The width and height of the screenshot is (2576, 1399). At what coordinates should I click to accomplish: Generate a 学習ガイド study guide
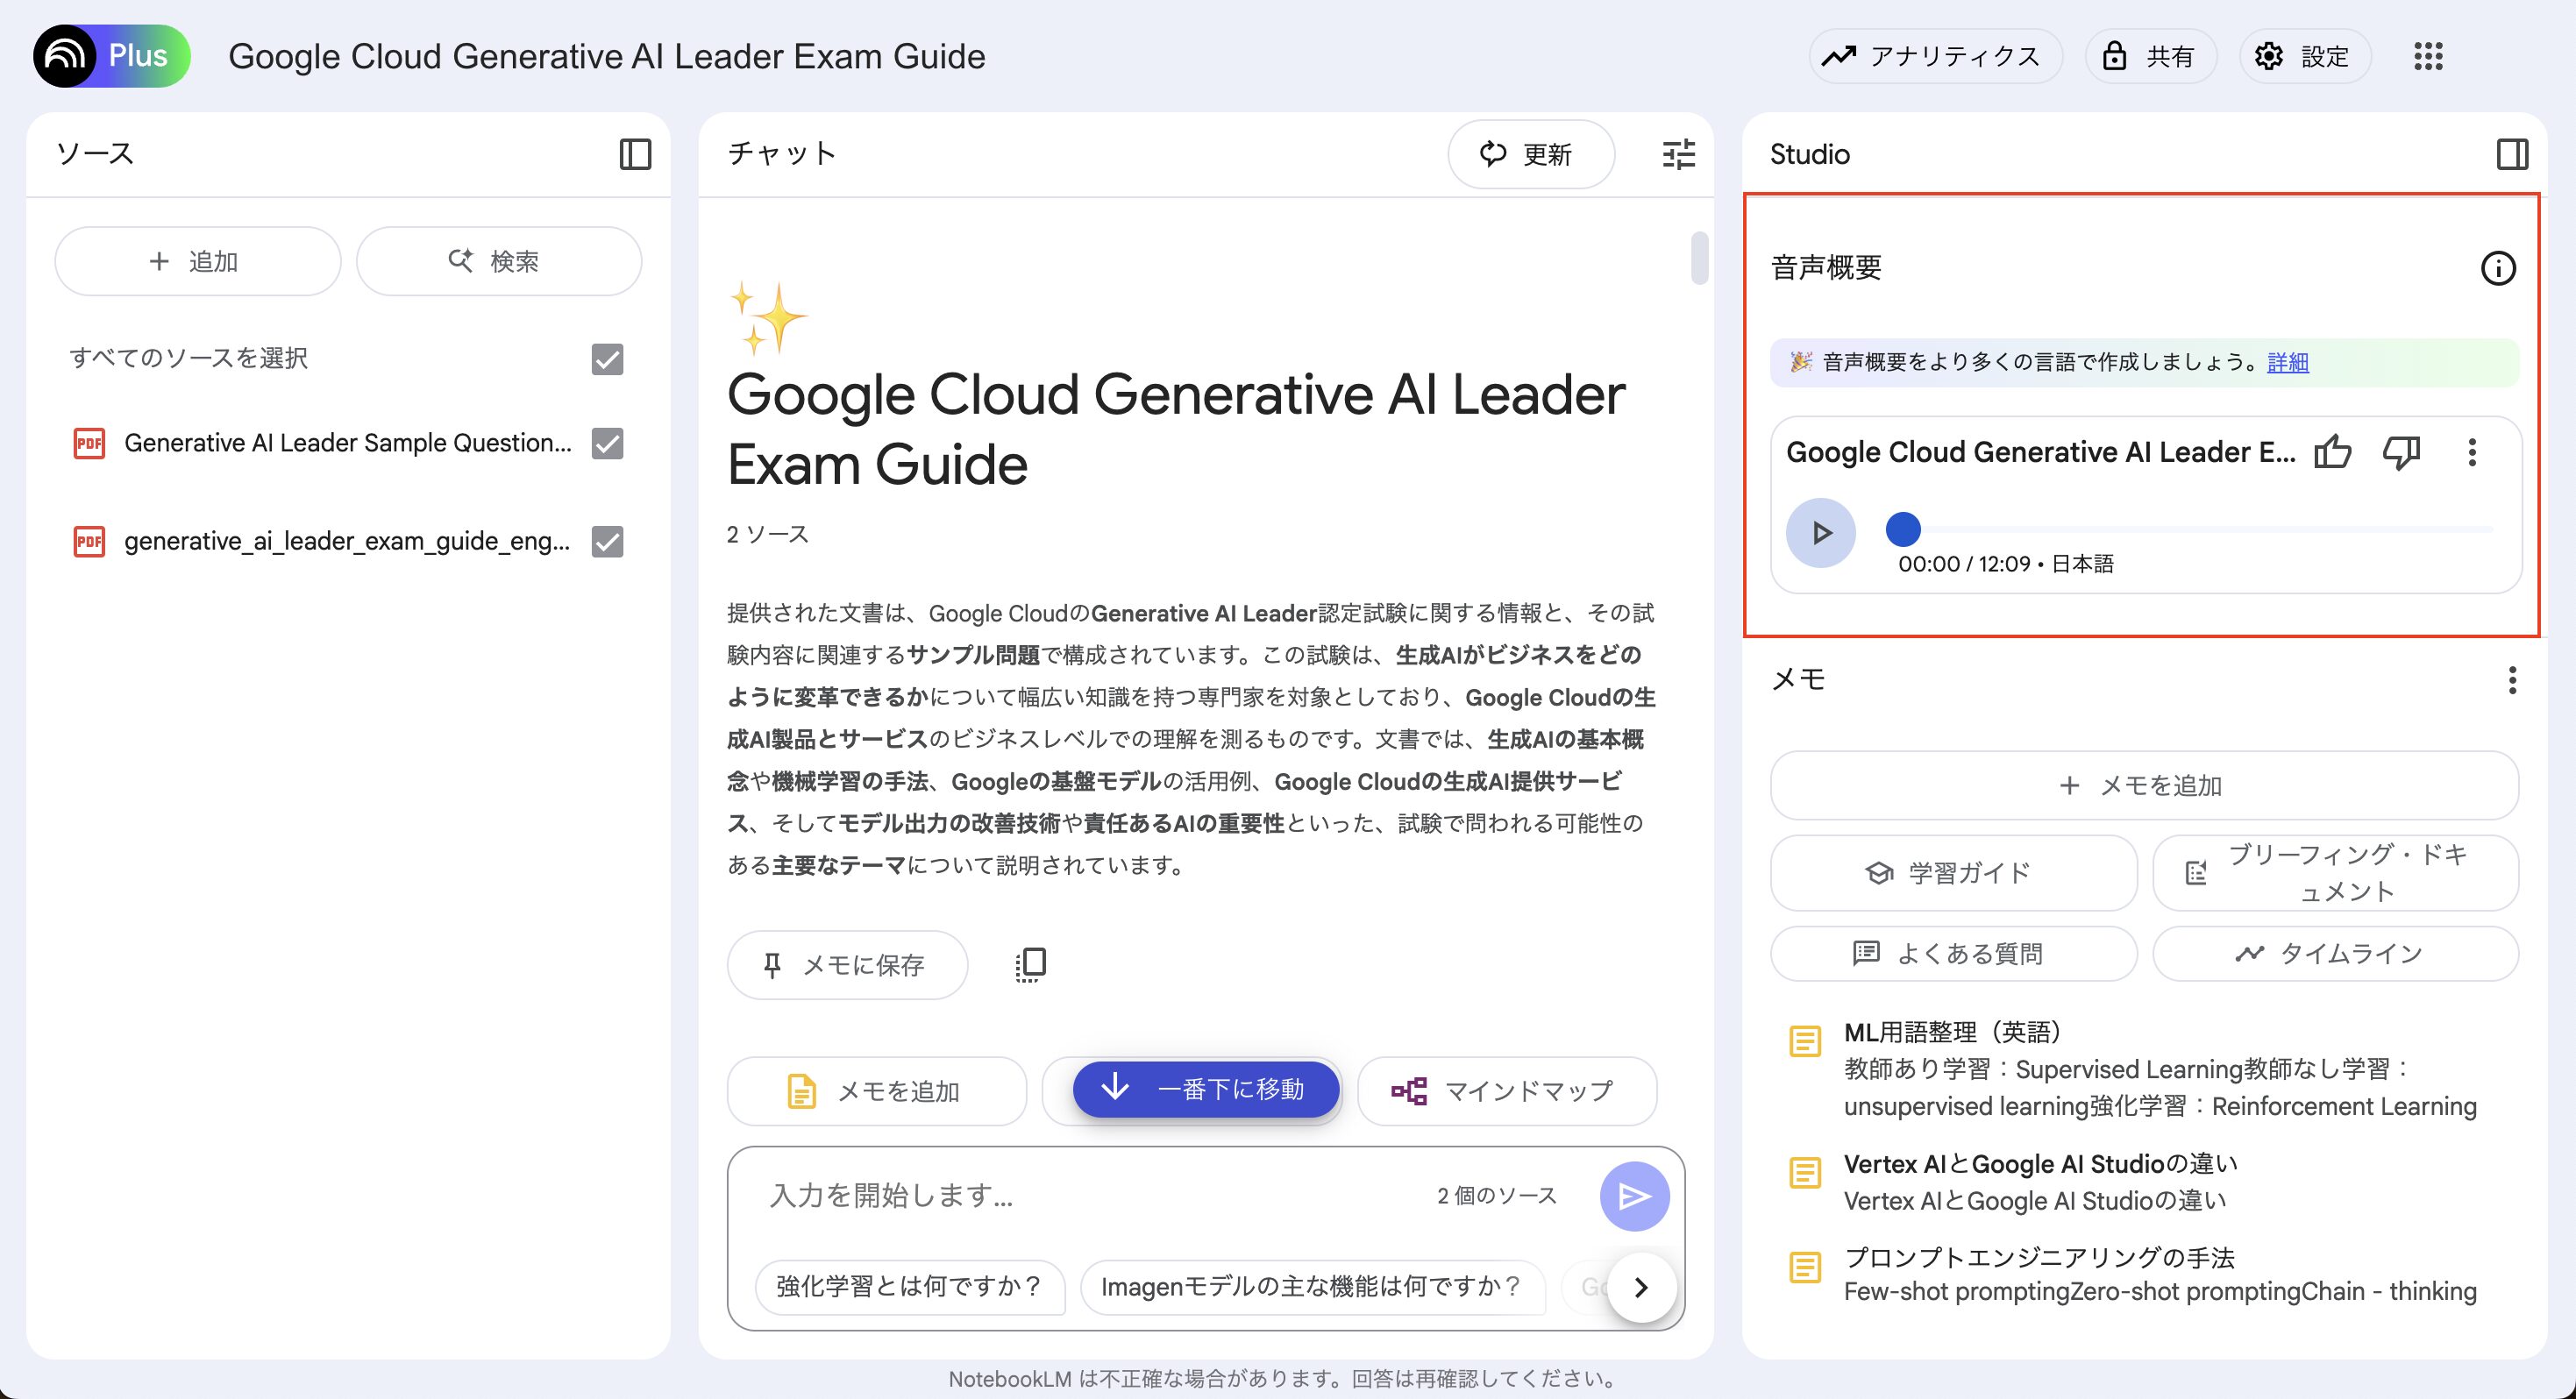tap(1953, 873)
